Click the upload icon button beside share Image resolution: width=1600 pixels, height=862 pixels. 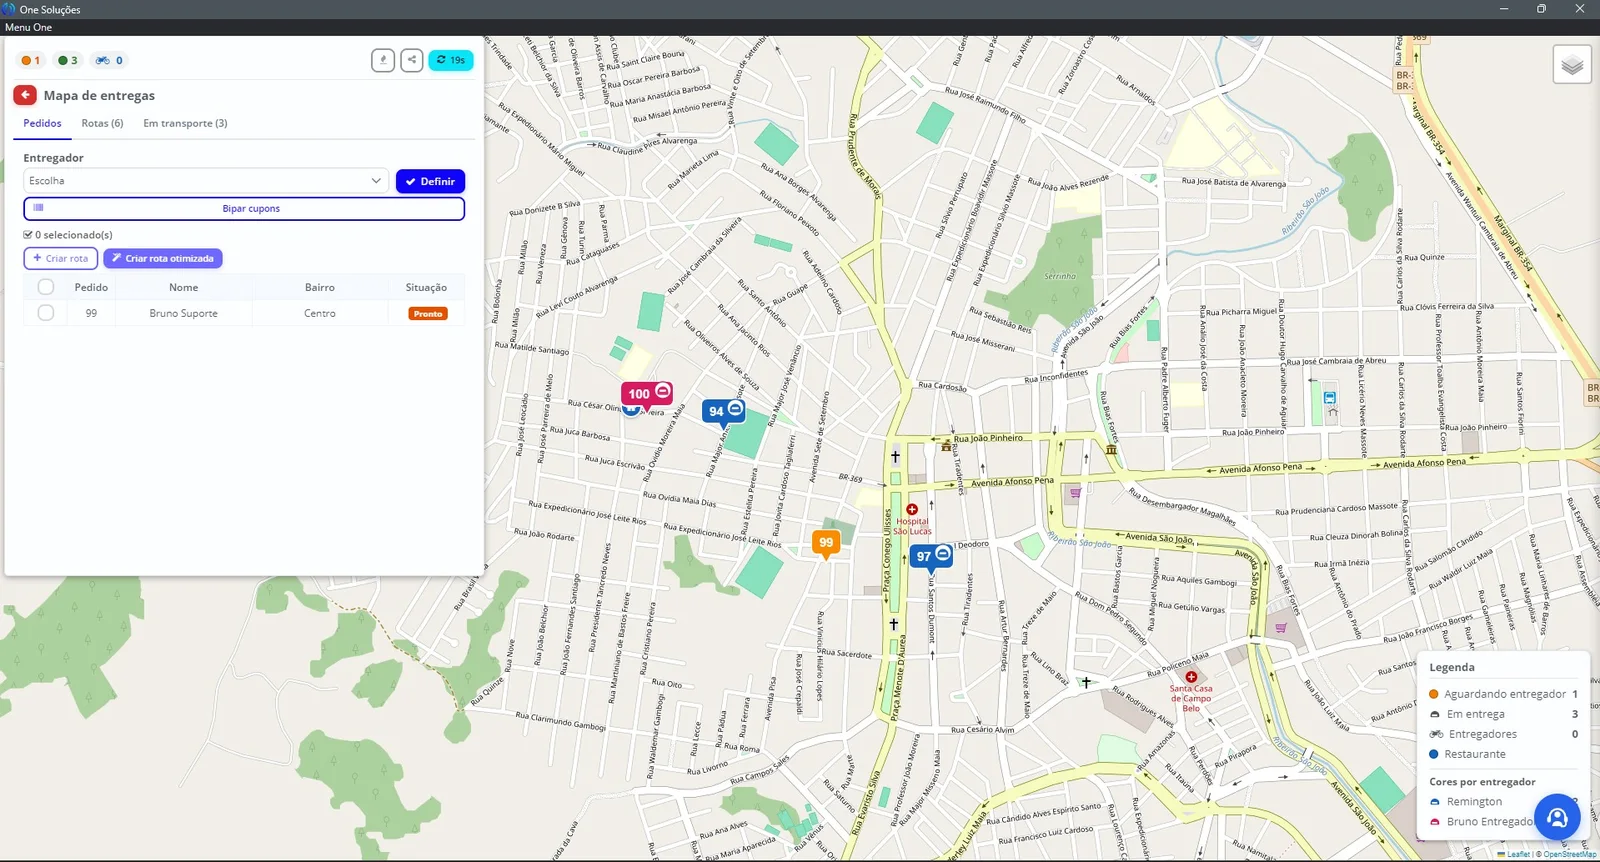click(x=383, y=60)
